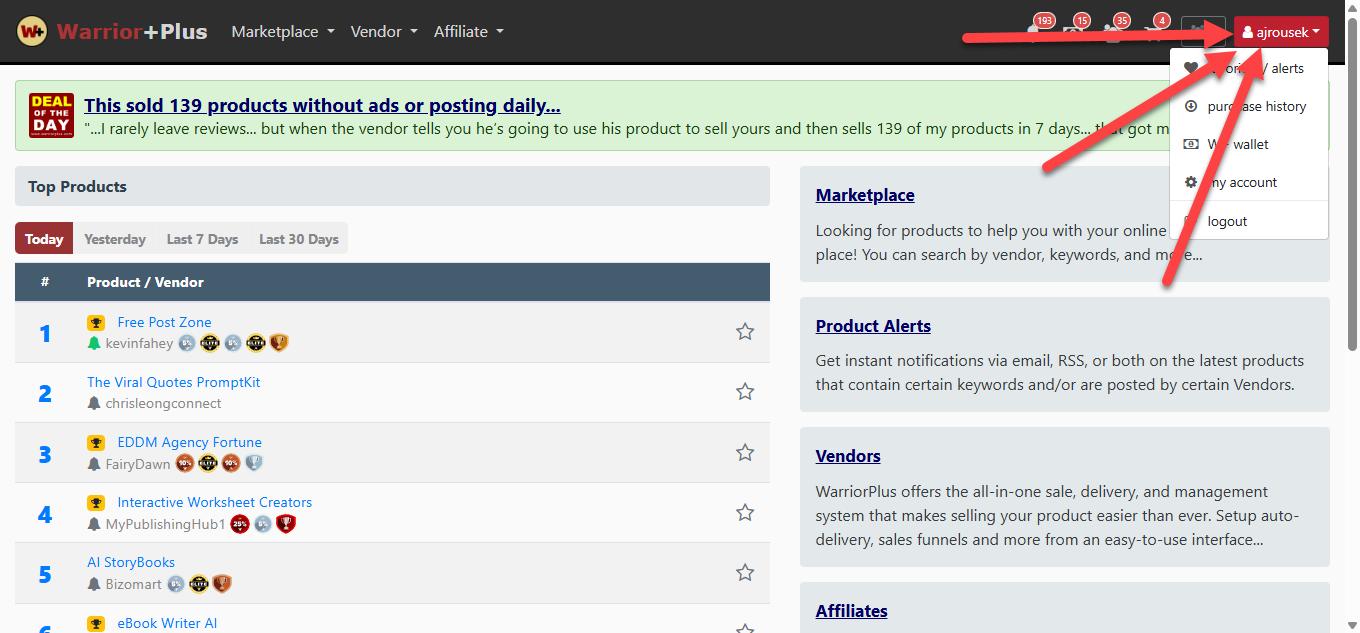Choose wallet from the user menu
This screenshot has height=633, width=1360.
click(x=1249, y=144)
